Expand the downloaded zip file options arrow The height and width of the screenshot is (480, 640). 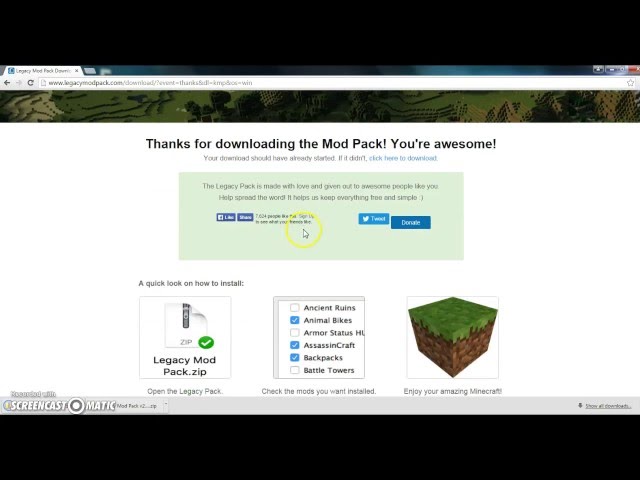pos(166,406)
